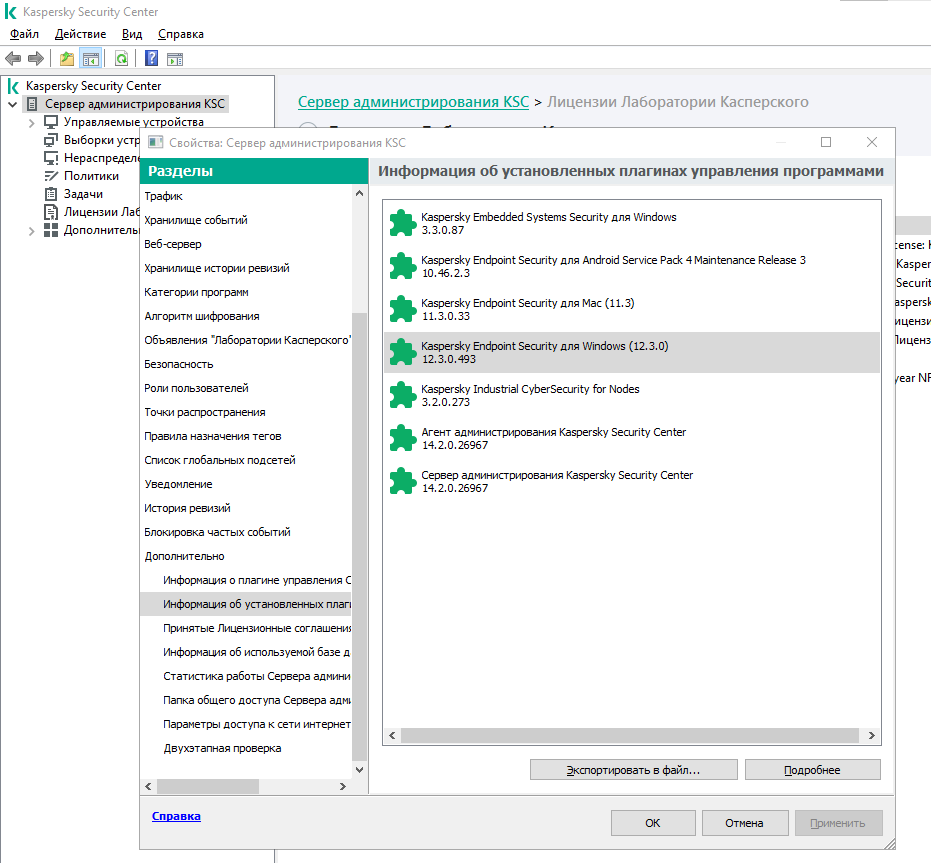931x863 pixels.
Task: Click the Endpoint Security для Mac plugin icon
Action: (x=403, y=309)
